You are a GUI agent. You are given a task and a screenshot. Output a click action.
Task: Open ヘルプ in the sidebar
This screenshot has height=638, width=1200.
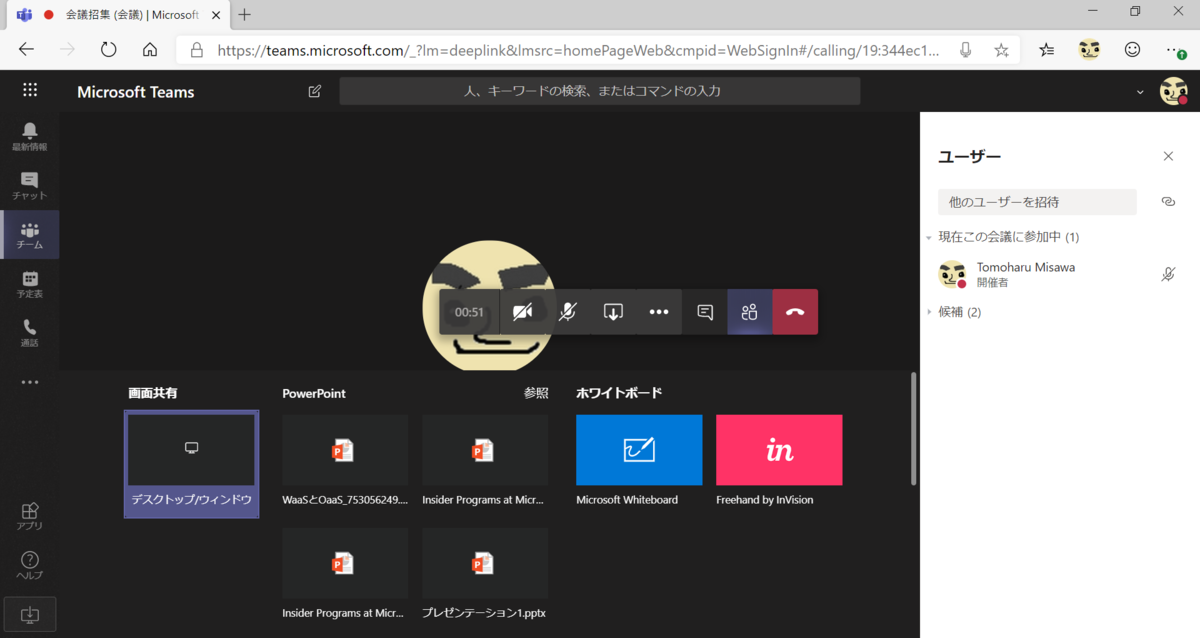(x=29, y=565)
